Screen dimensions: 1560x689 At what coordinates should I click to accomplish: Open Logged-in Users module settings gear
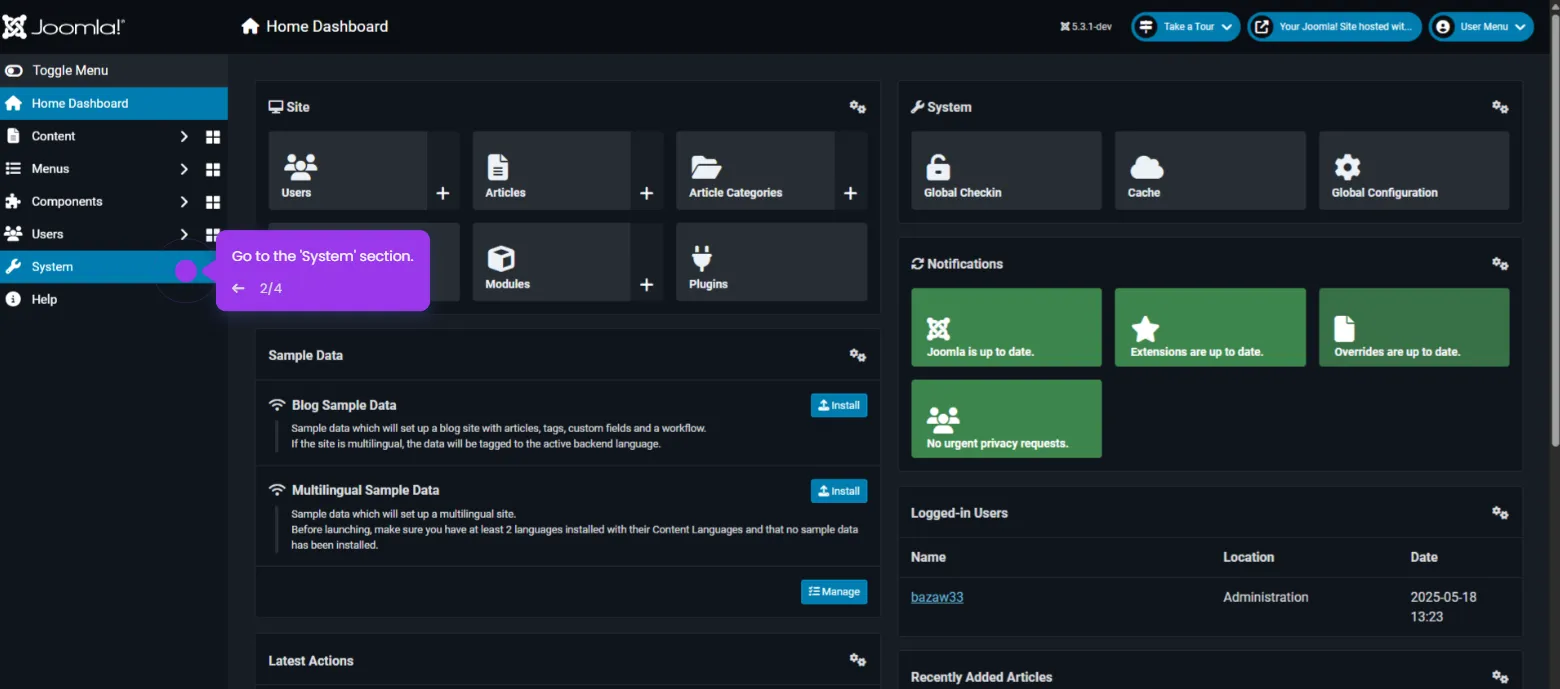tap(1500, 513)
